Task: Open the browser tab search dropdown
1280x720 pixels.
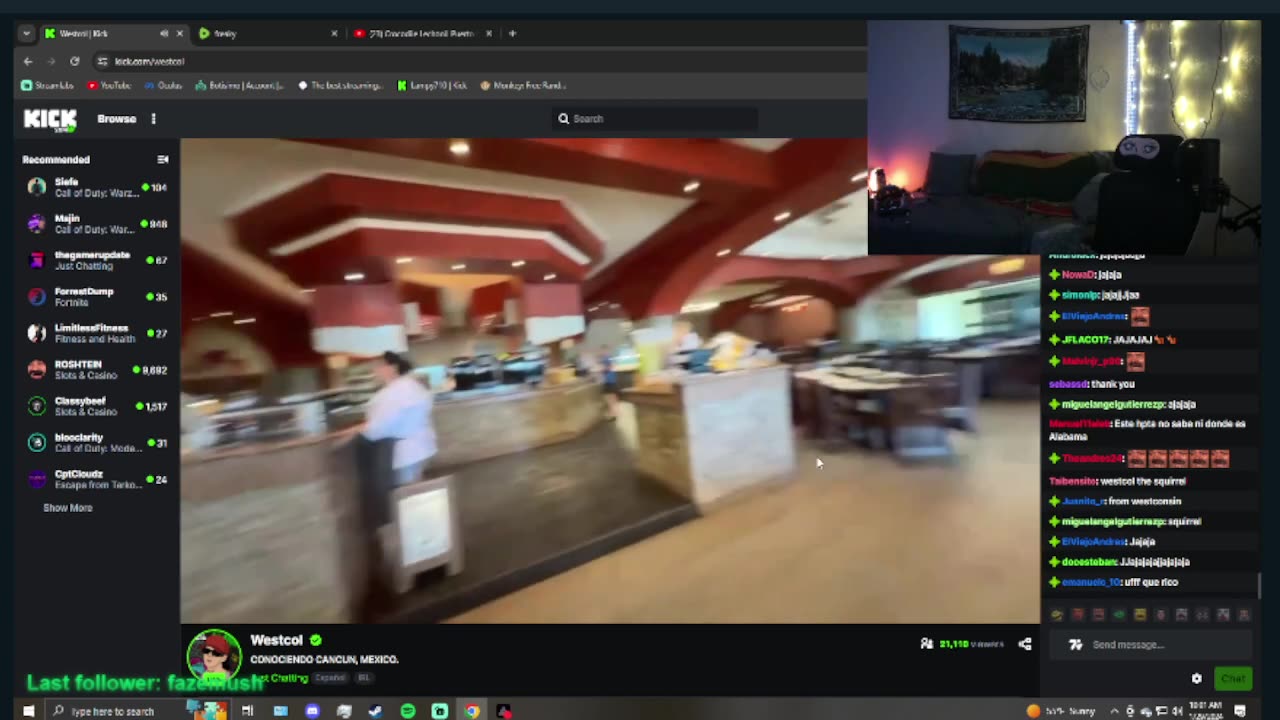Action: tap(27, 33)
